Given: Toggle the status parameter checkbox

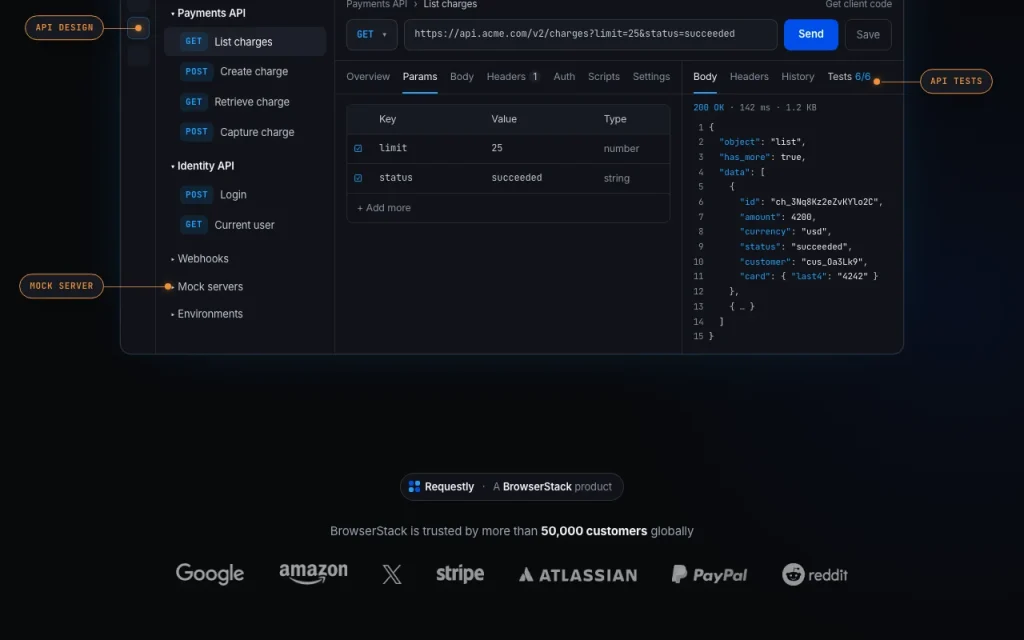Looking at the screenshot, I should tap(358, 178).
